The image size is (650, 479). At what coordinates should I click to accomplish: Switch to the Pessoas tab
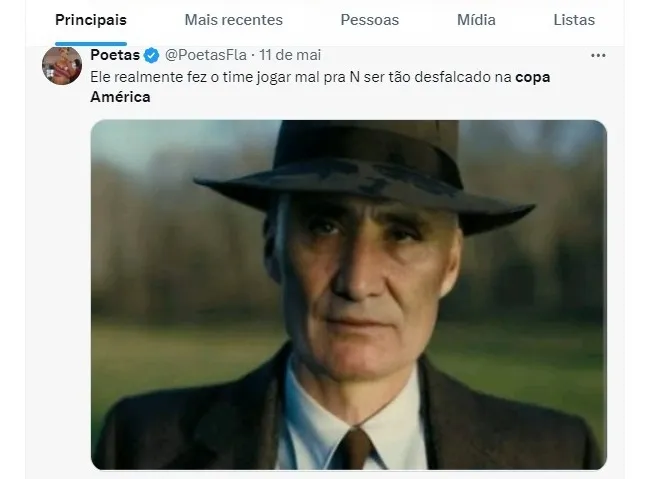(369, 20)
